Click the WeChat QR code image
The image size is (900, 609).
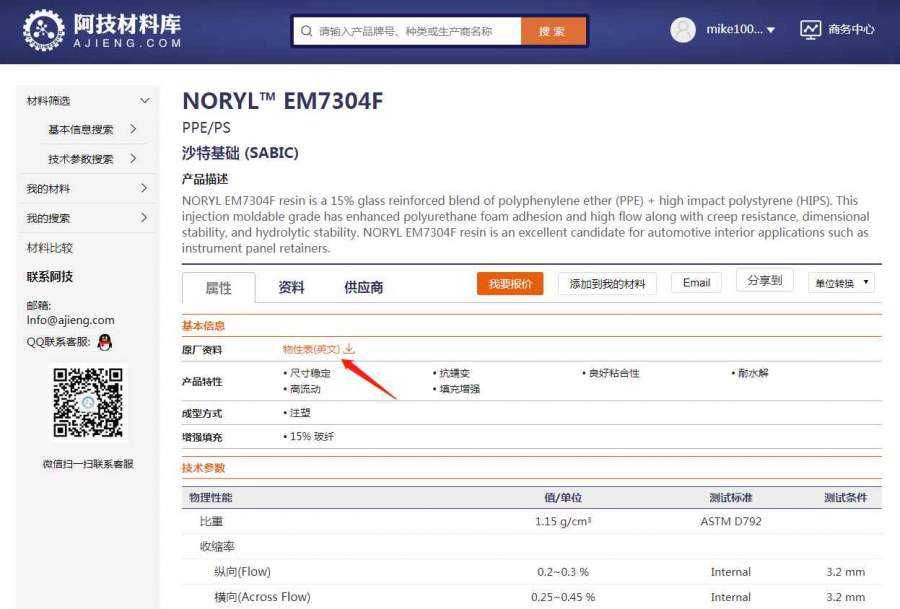pyautogui.click(x=88, y=402)
